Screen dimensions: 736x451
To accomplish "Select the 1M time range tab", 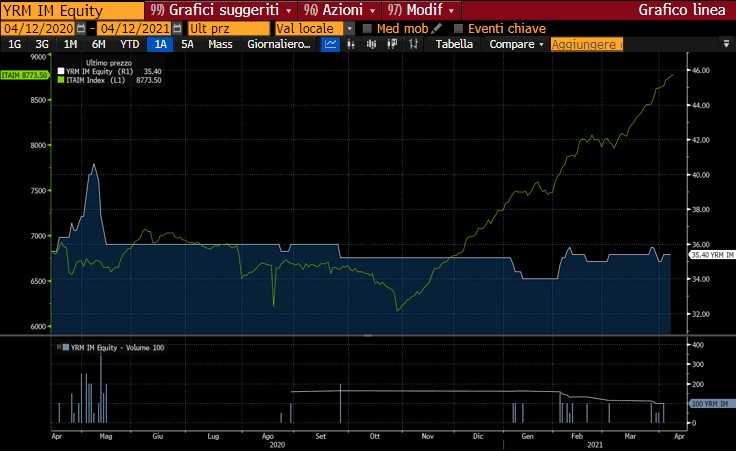I will coord(70,44).
